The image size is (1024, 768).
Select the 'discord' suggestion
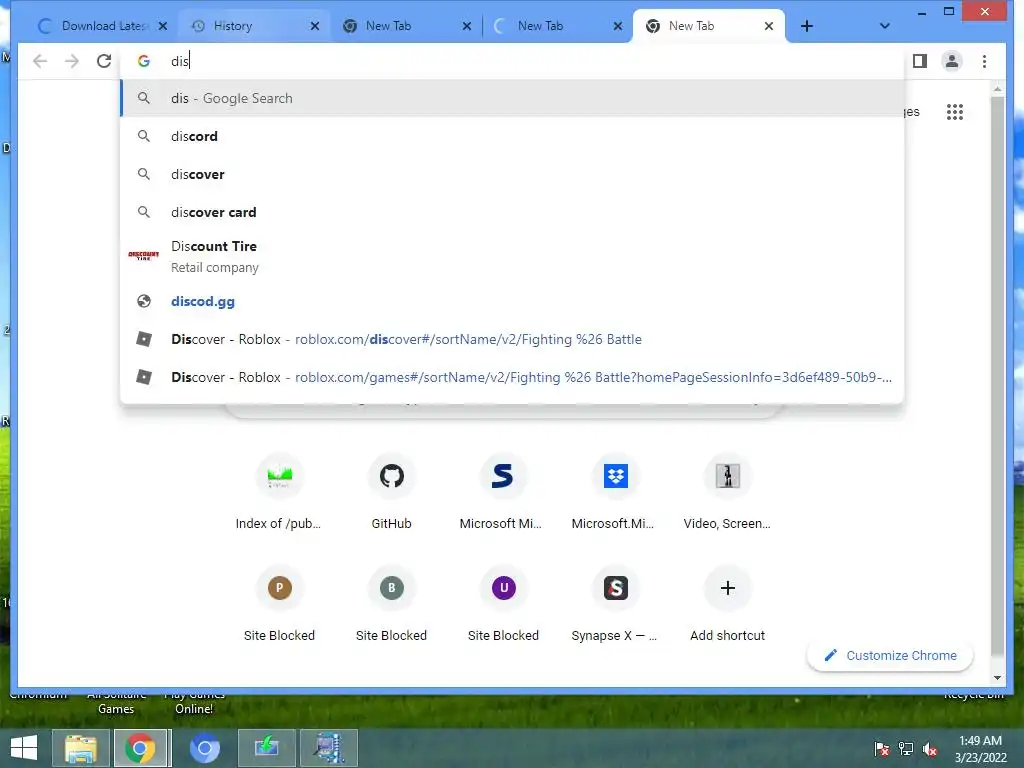(513, 136)
